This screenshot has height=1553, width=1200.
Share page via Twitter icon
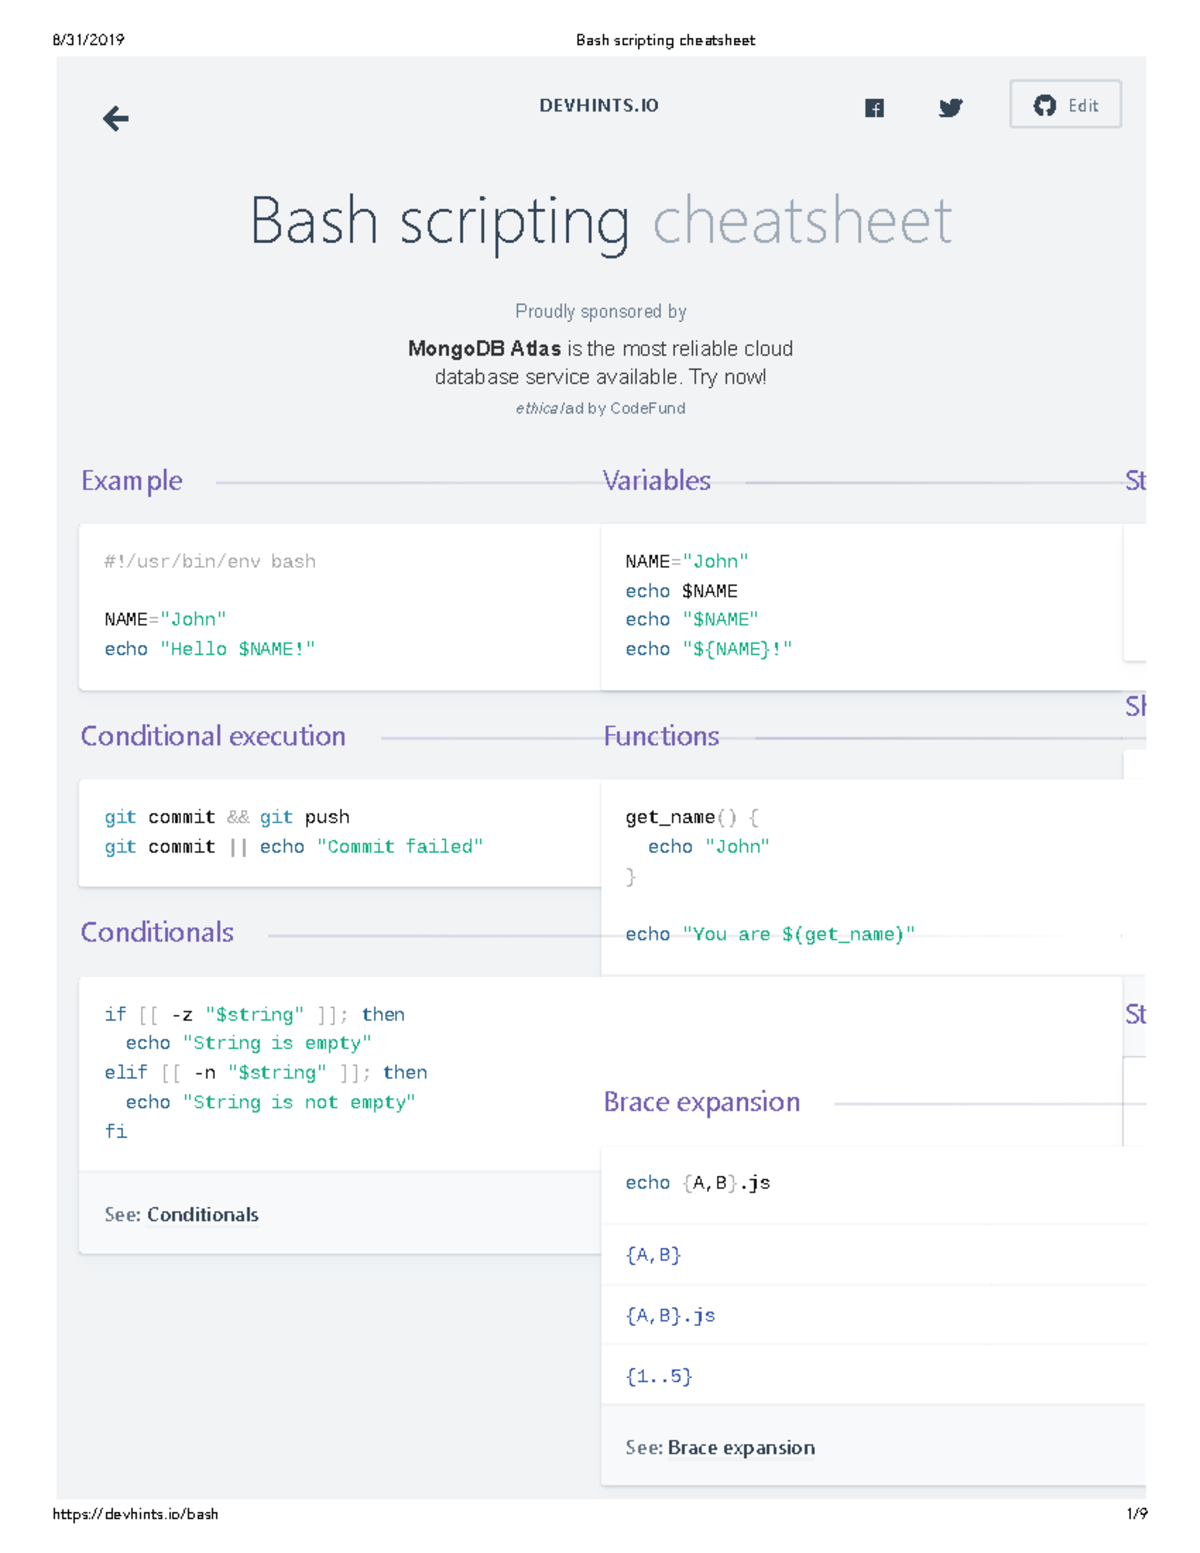950,108
